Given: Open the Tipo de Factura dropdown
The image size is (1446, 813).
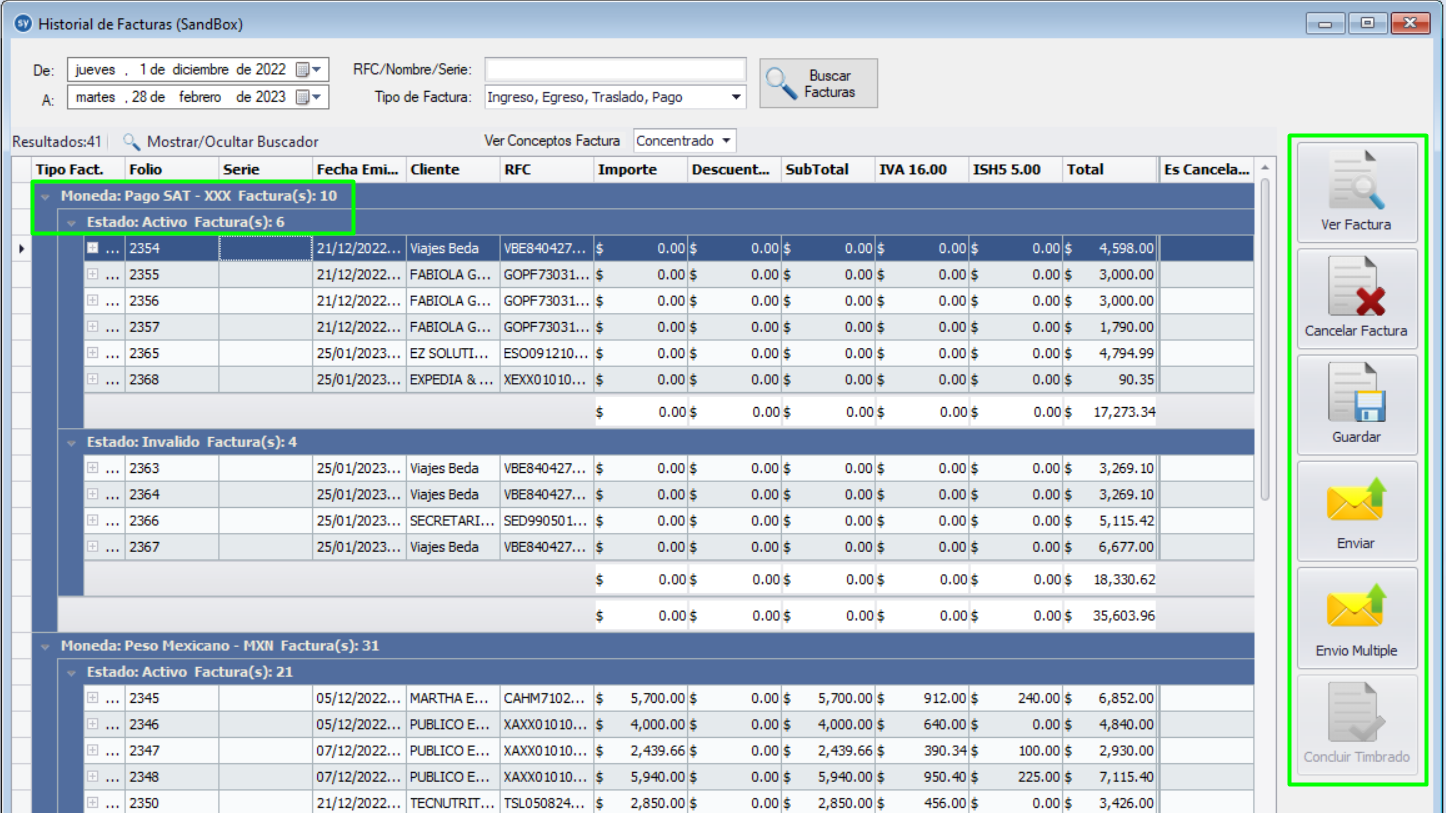Looking at the screenshot, I should coord(737,97).
